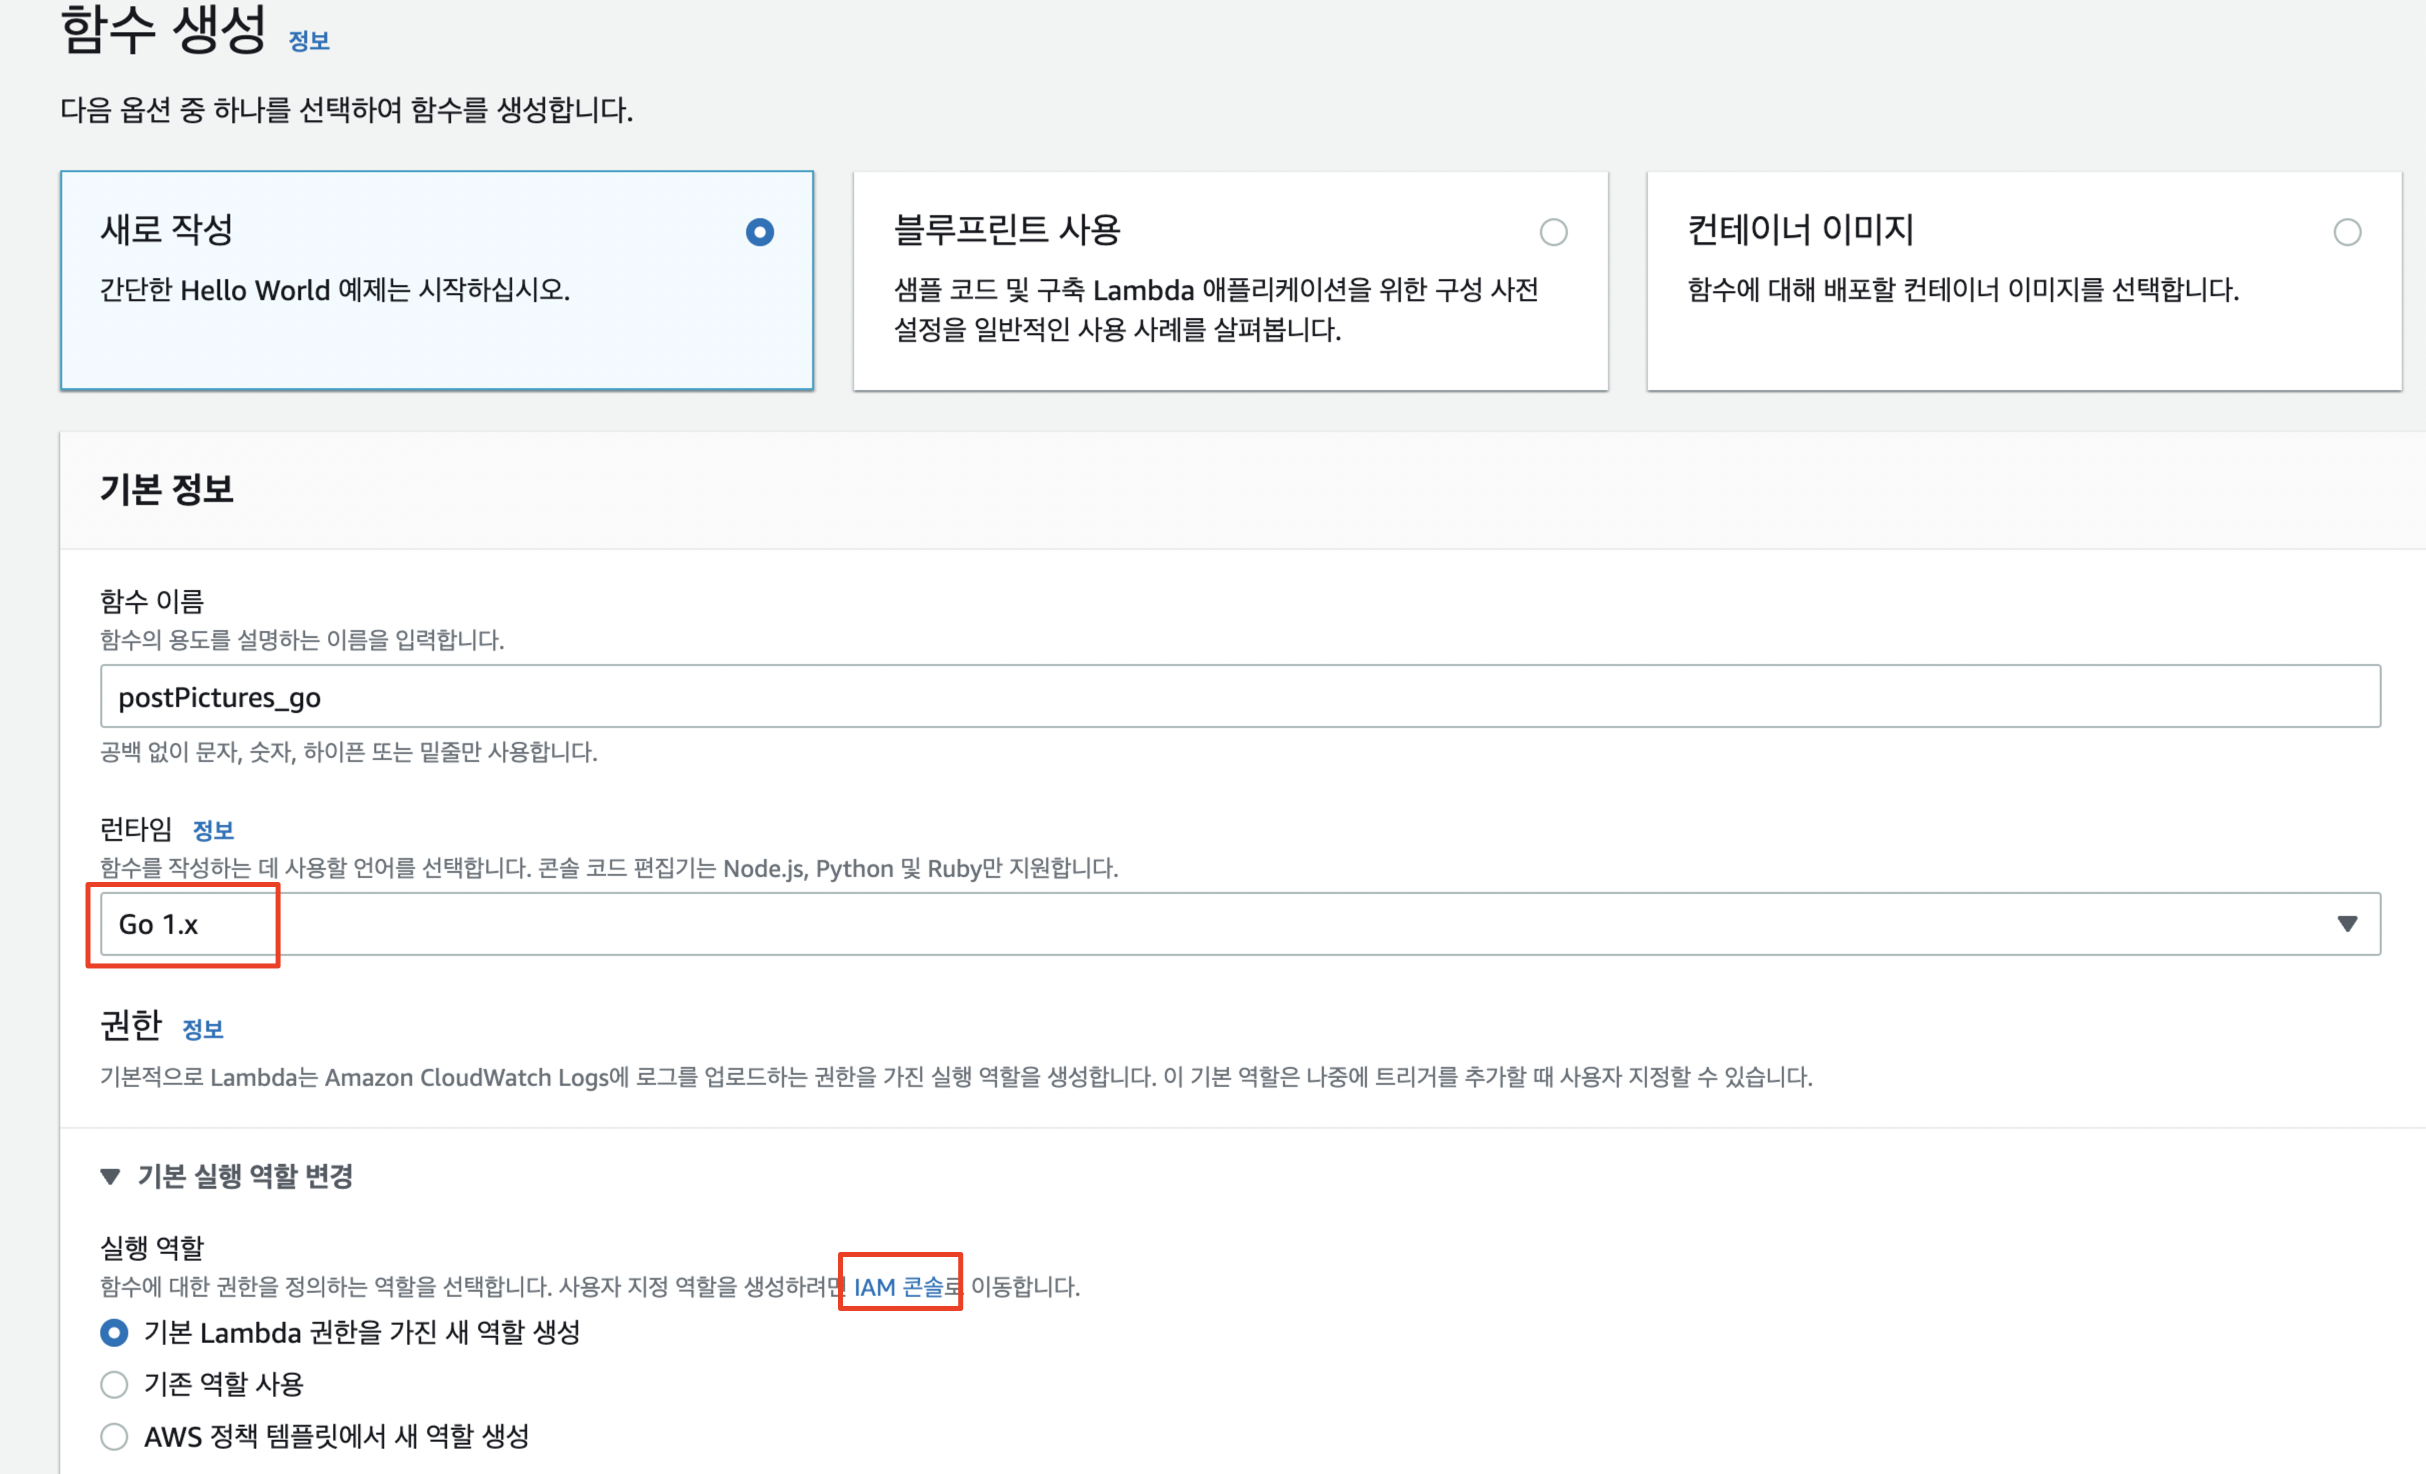The image size is (2426, 1474).
Task: Click the 다음 옵션 중 하나를 선택하여 text
Action: 347,110
